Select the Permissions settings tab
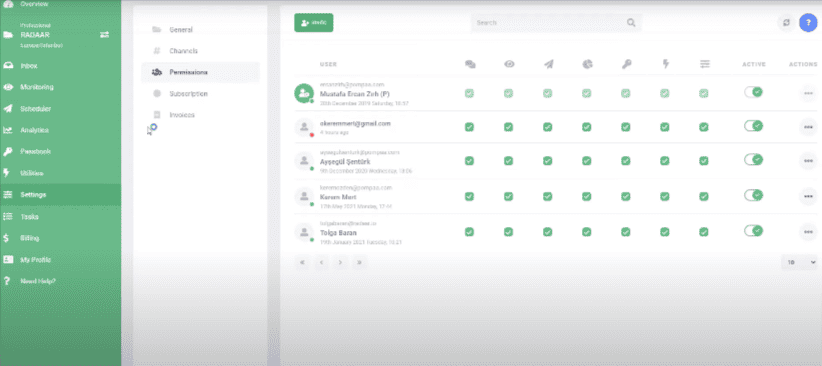Viewport: 822px width, 366px height. coord(200,72)
